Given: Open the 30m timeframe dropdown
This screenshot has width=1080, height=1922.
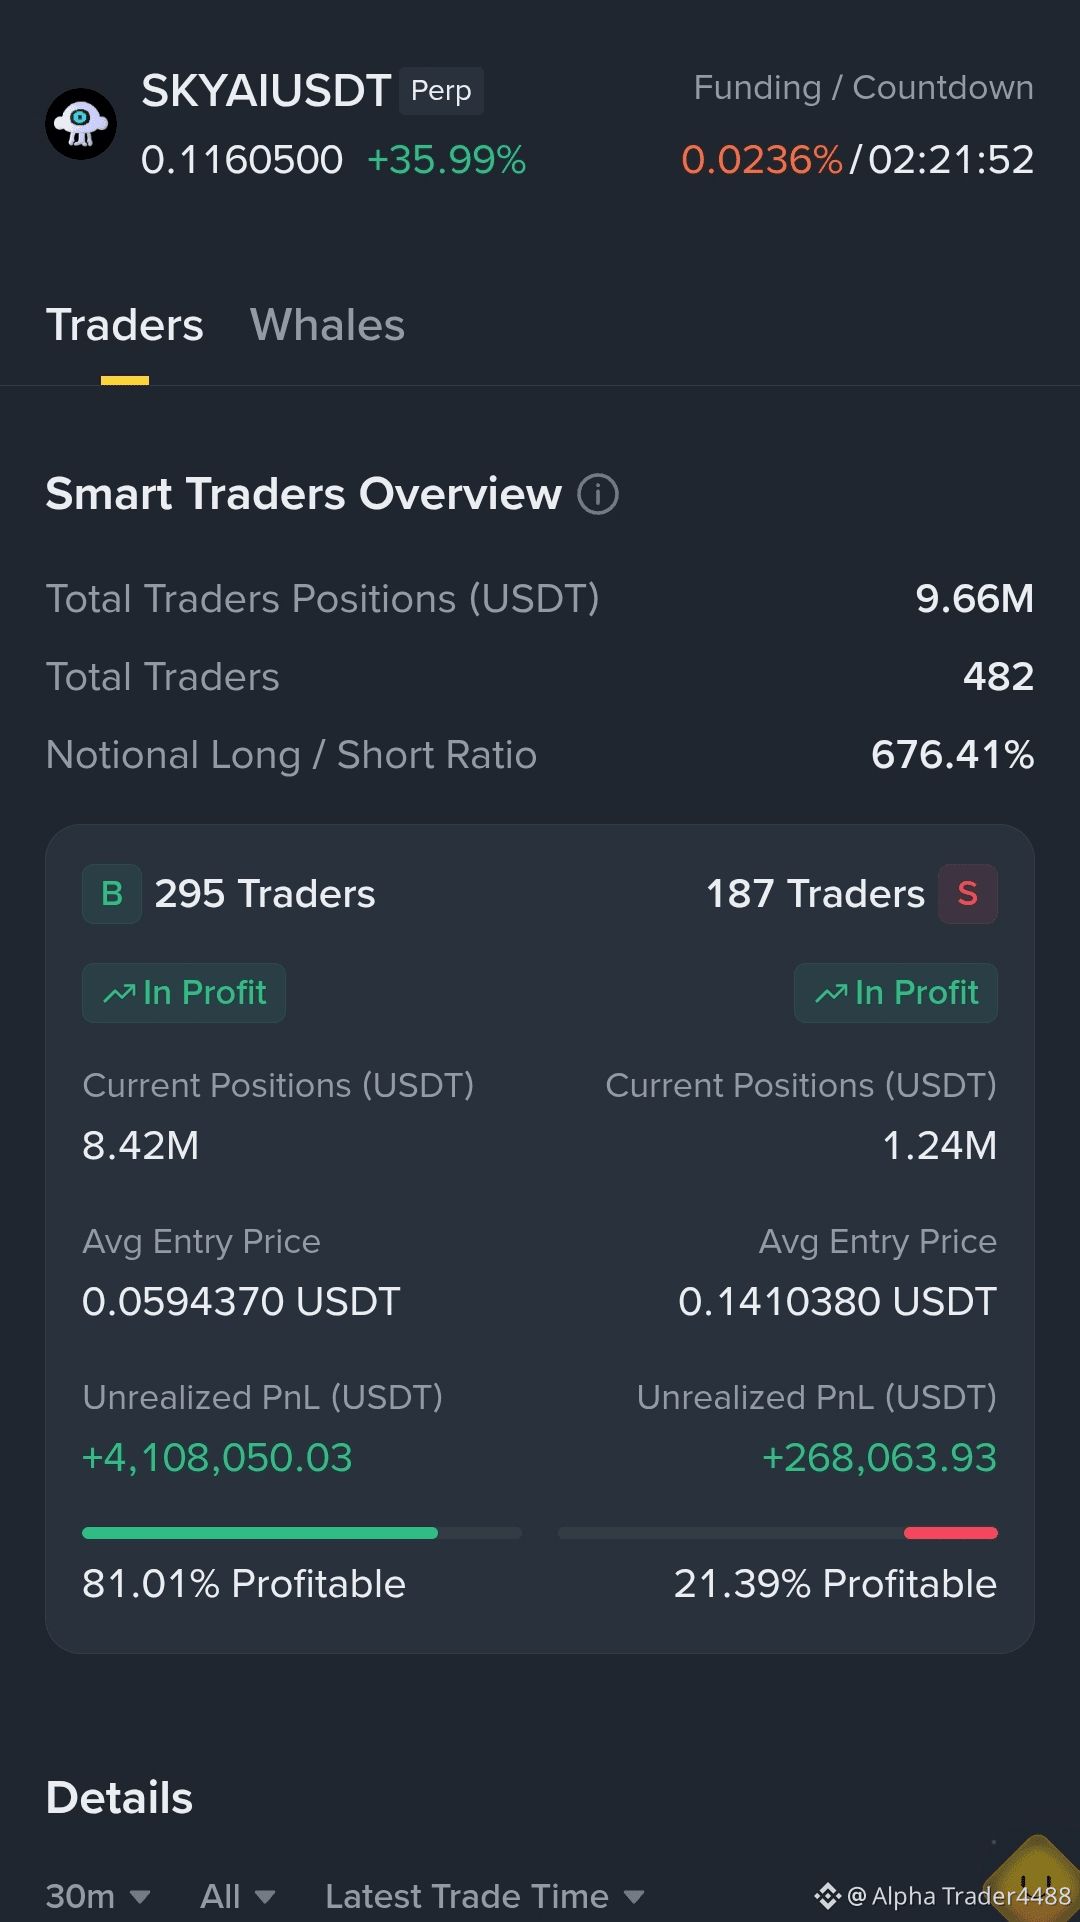Looking at the screenshot, I should (98, 1896).
